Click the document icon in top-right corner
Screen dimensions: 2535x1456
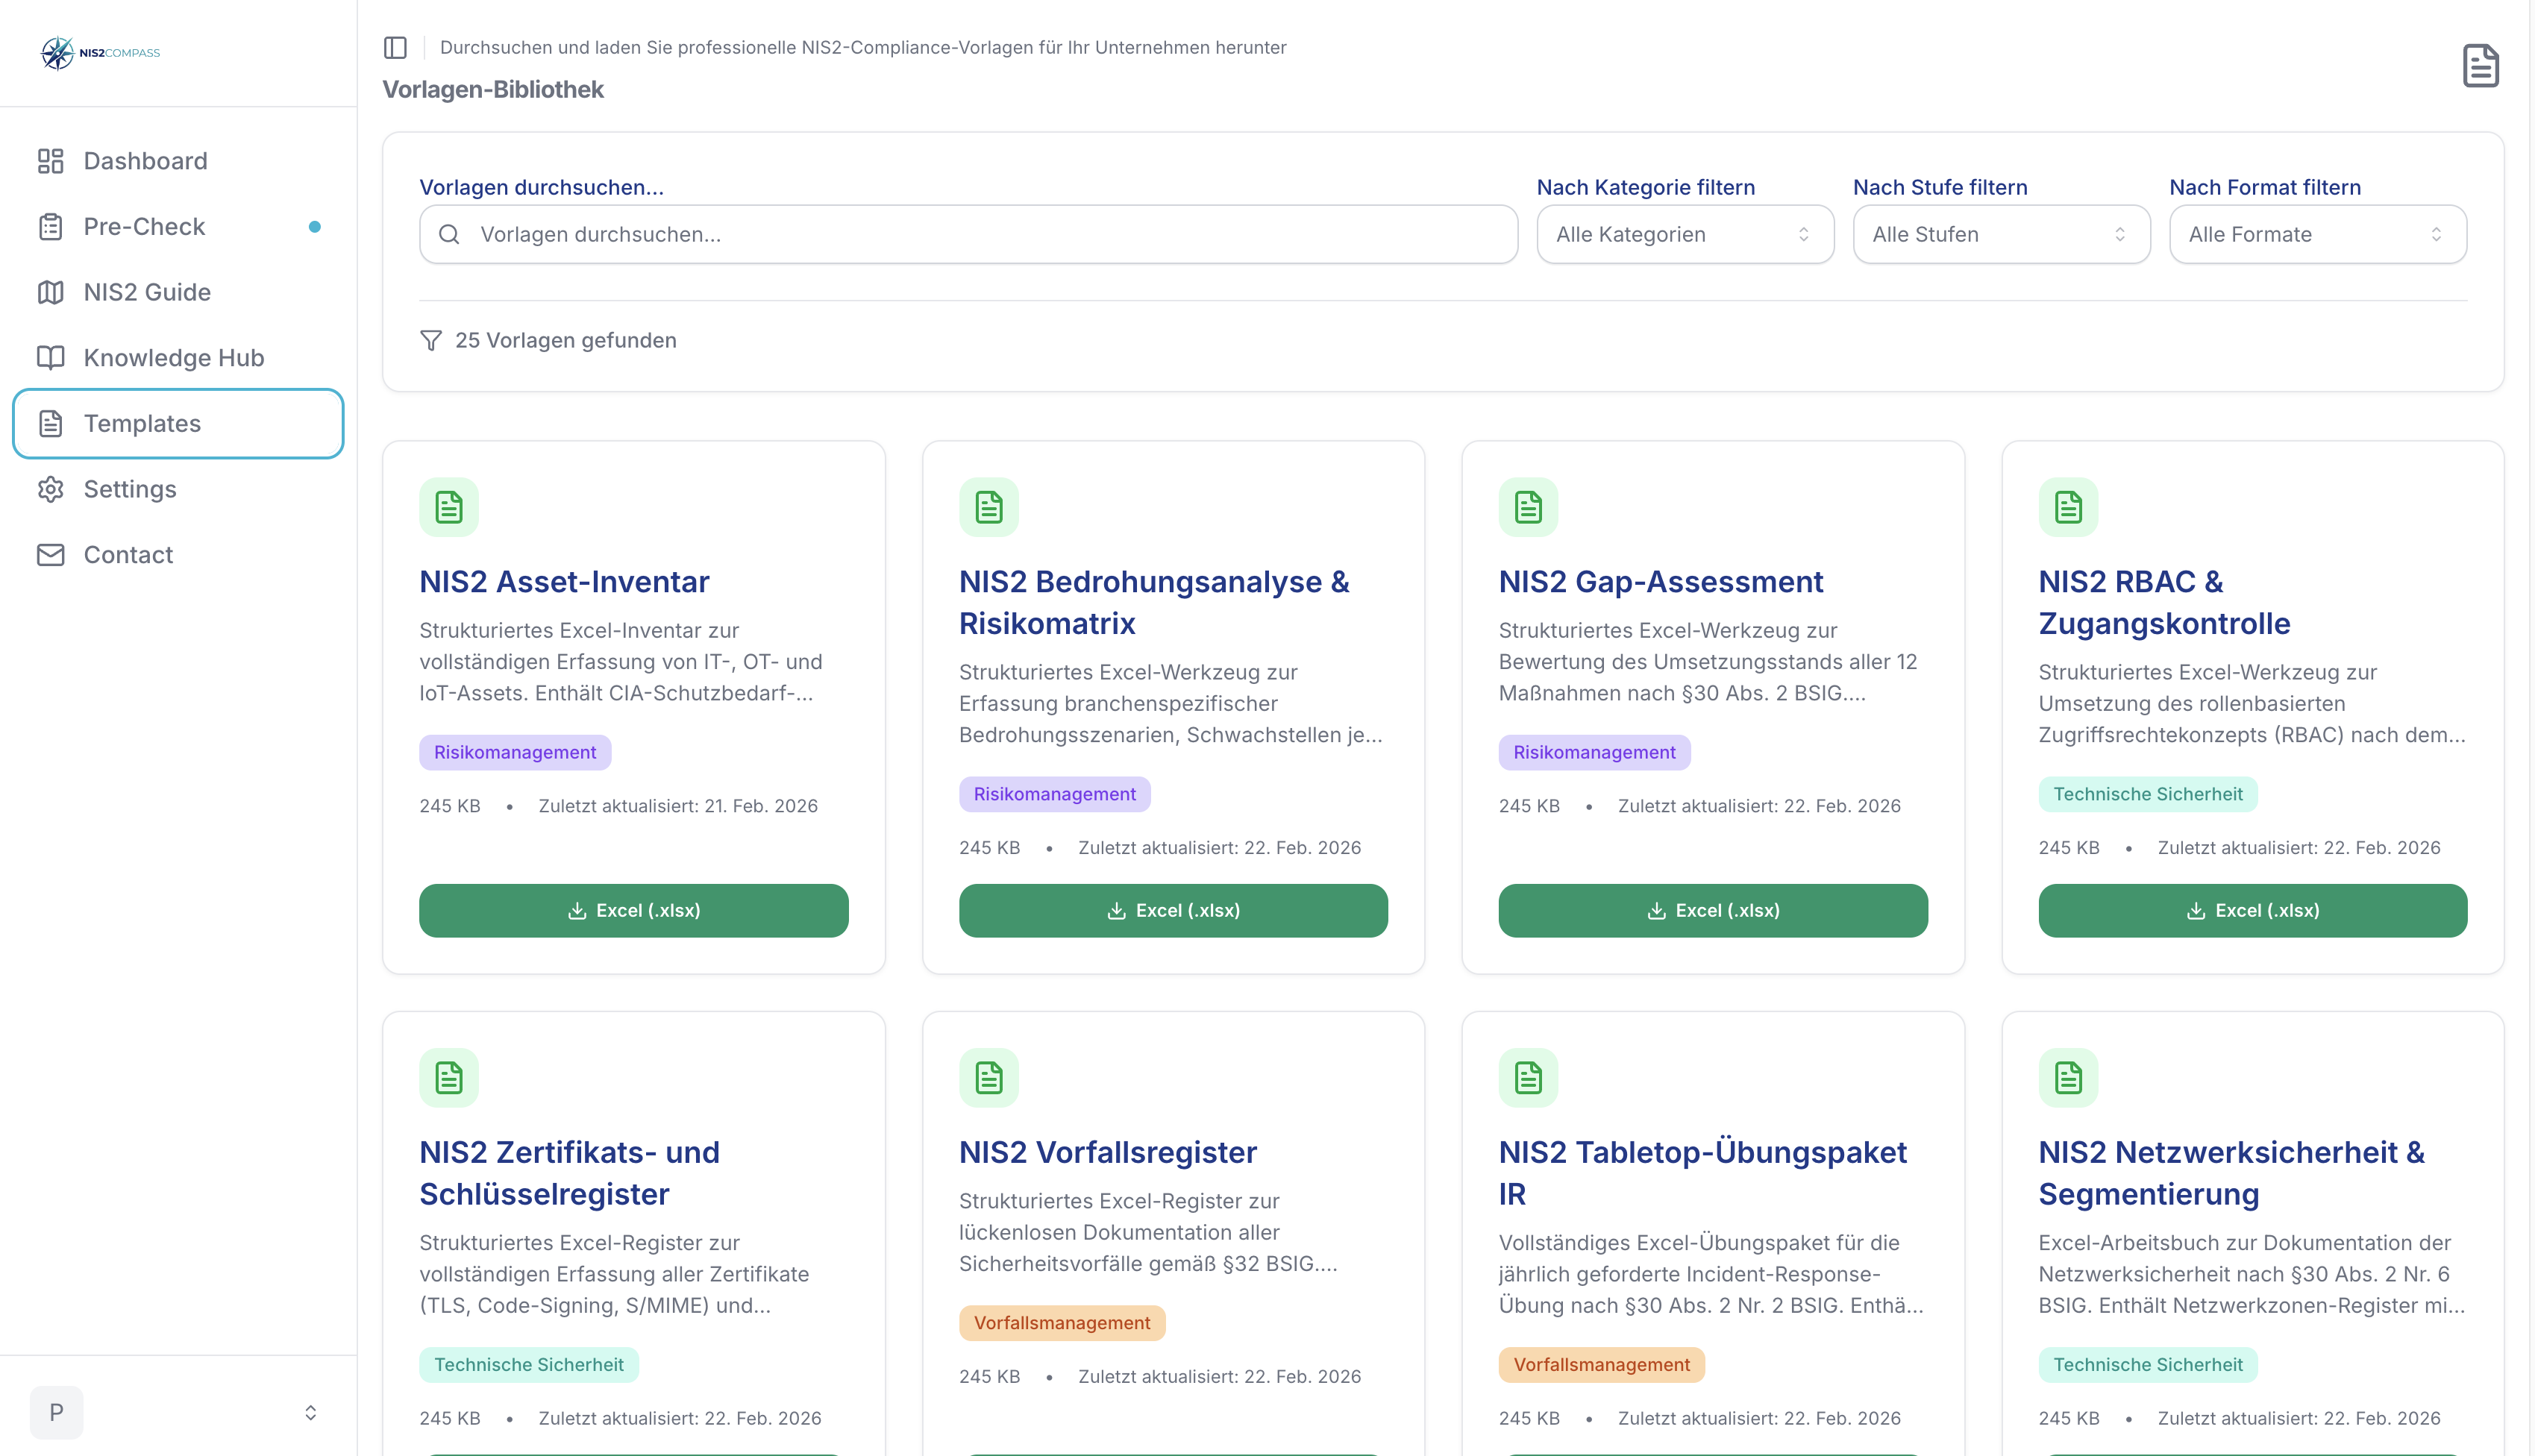[x=2480, y=66]
